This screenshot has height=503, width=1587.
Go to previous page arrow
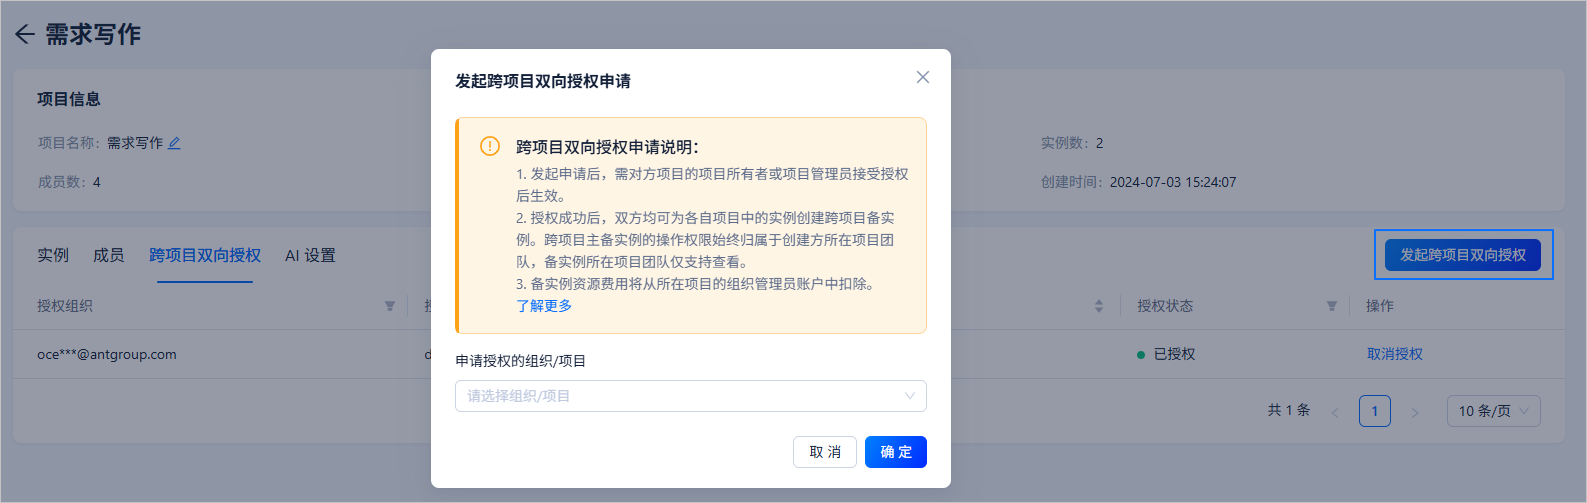1335,412
